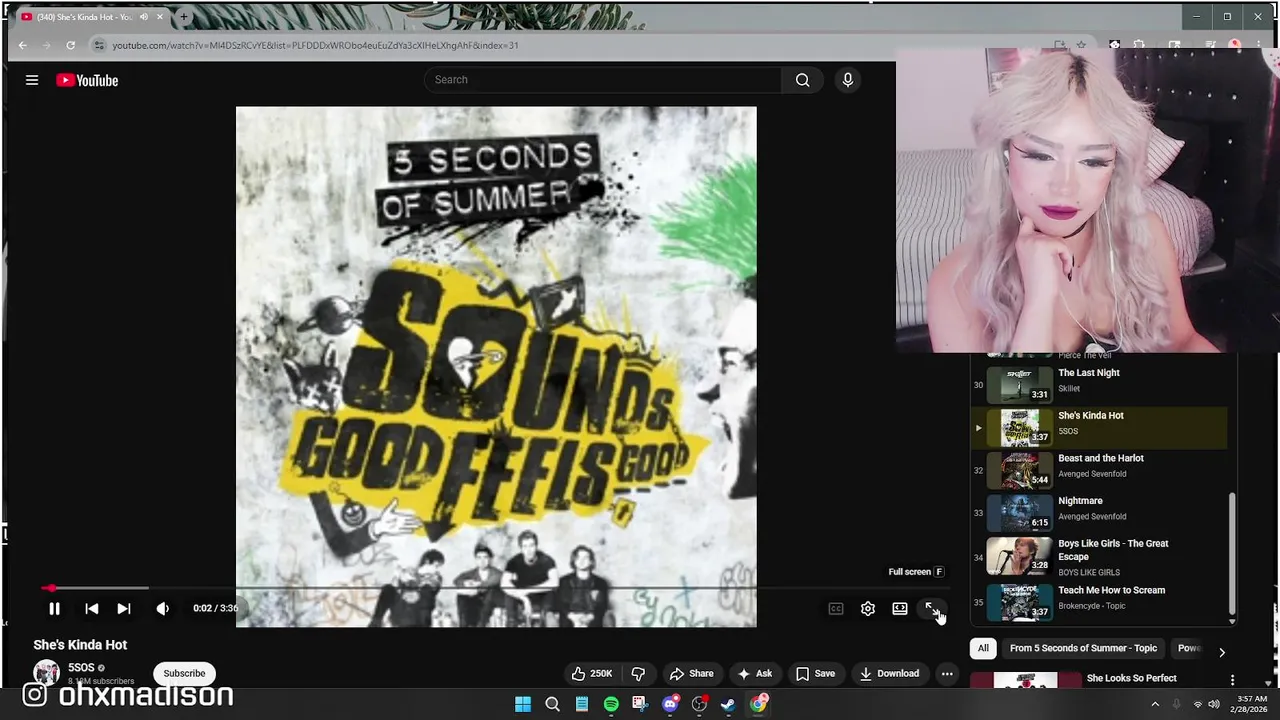1280x720 pixels.
Task: Select She's Kinda Hot playlist entry
Action: click(x=1100, y=427)
